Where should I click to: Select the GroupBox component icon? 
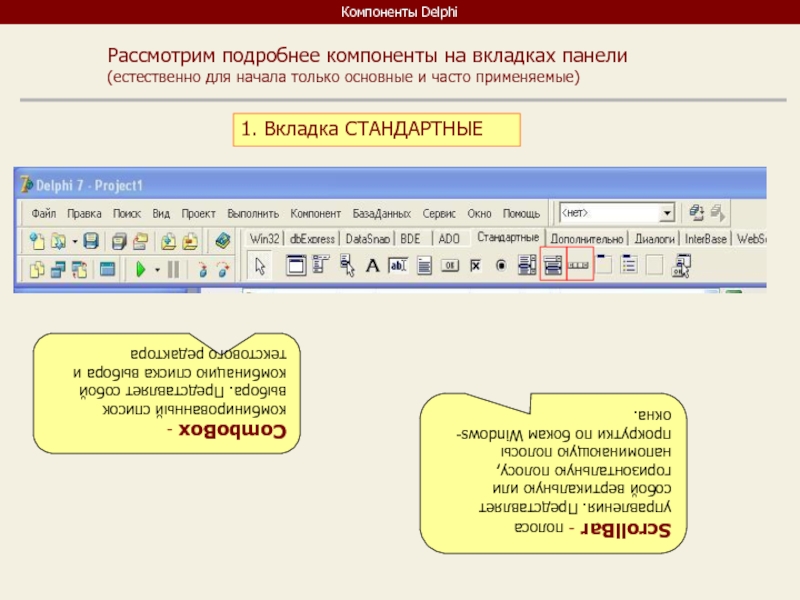(604, 264)
